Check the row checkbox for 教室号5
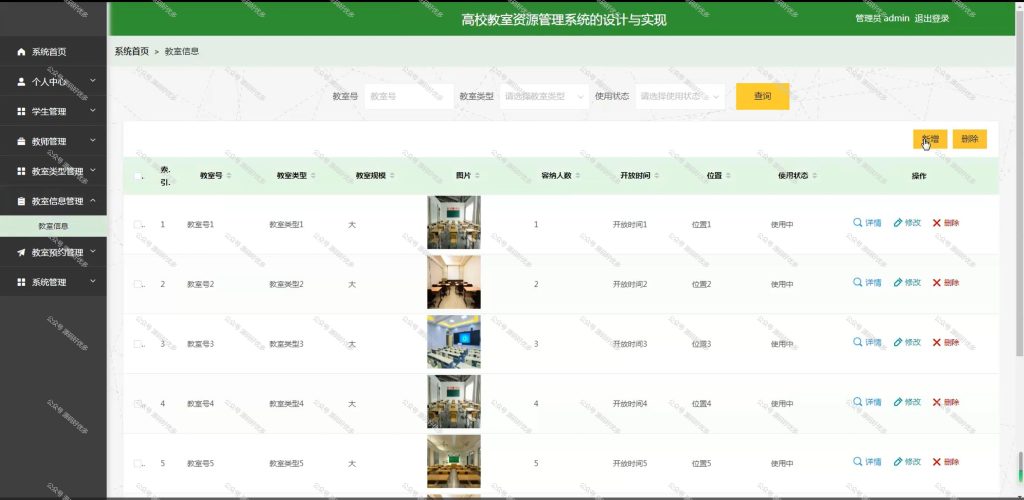This screenshot has height=500, width=1024. click(x=138, y=463)
